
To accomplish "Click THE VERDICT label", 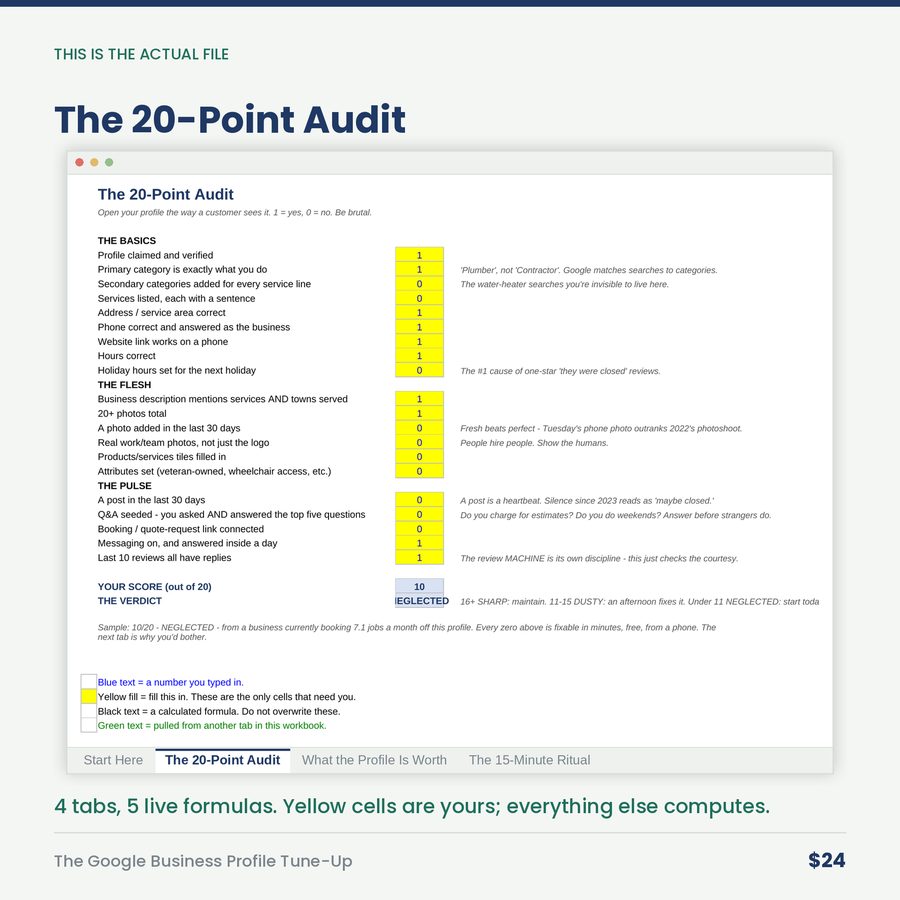I will point(130,601).
